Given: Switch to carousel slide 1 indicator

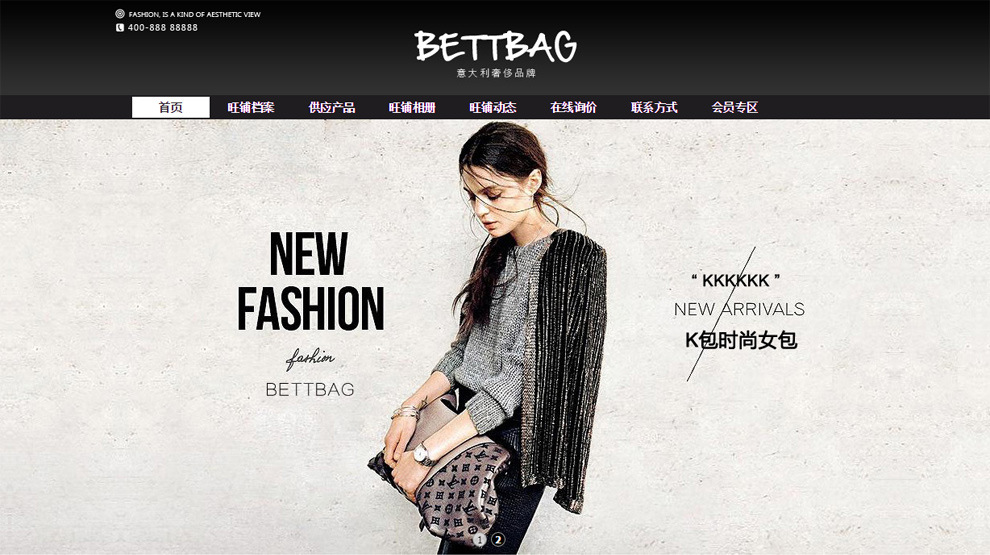Looking at the screenshot, I should click(480, 539).
